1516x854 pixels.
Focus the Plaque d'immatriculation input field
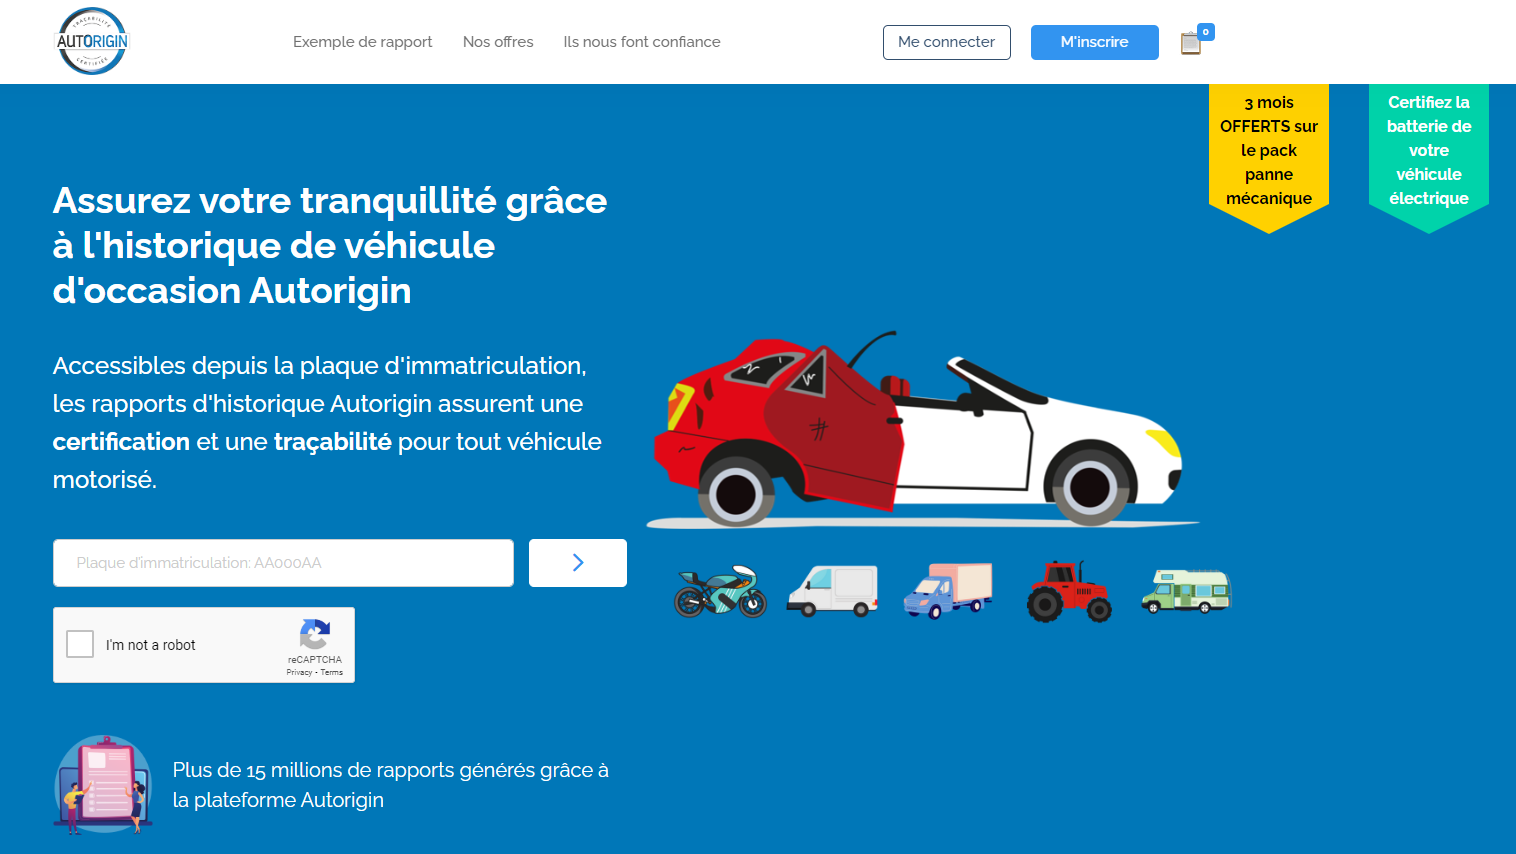coord(283,563)
